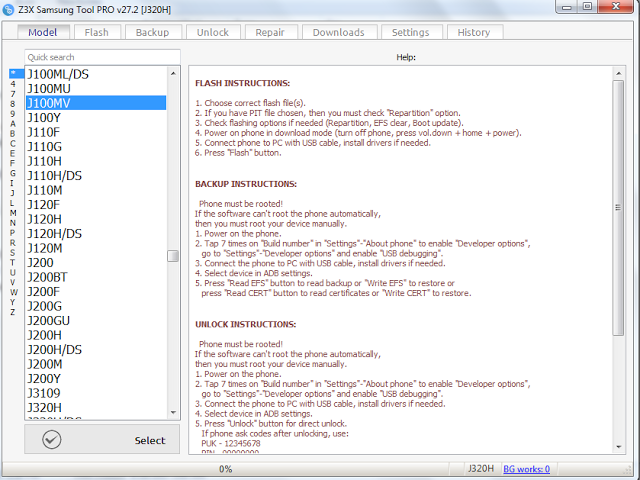Jump to index number 4
Screen dimensions: 640x480
point(13,84)
